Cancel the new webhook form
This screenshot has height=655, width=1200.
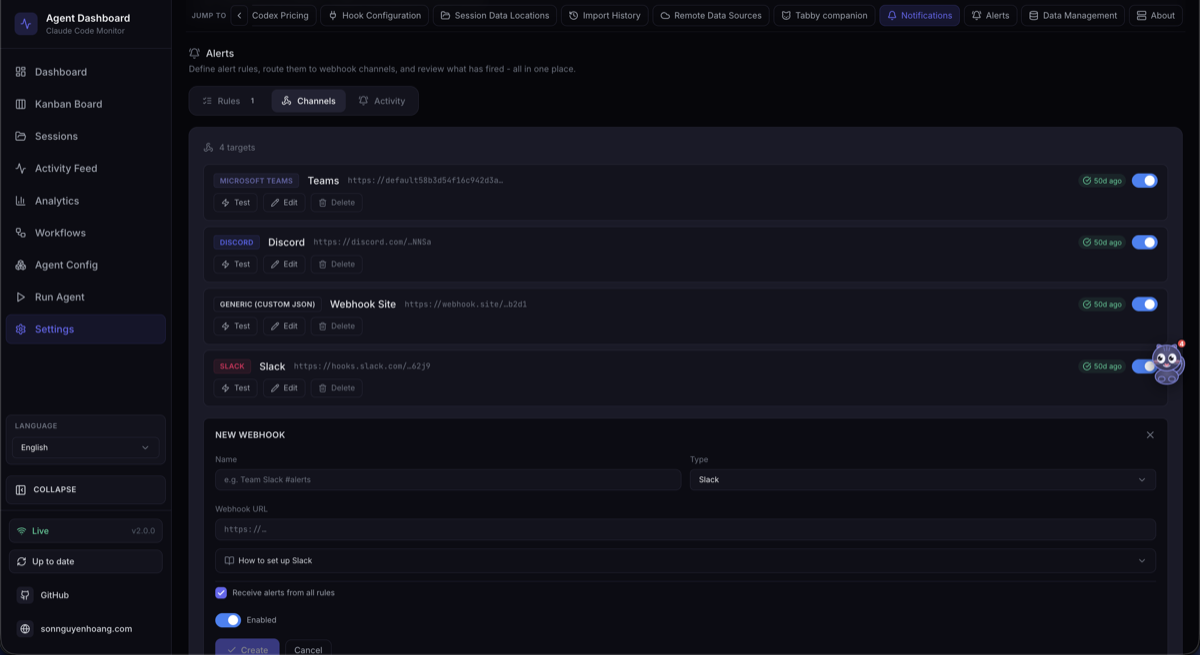tap(308, 649)
